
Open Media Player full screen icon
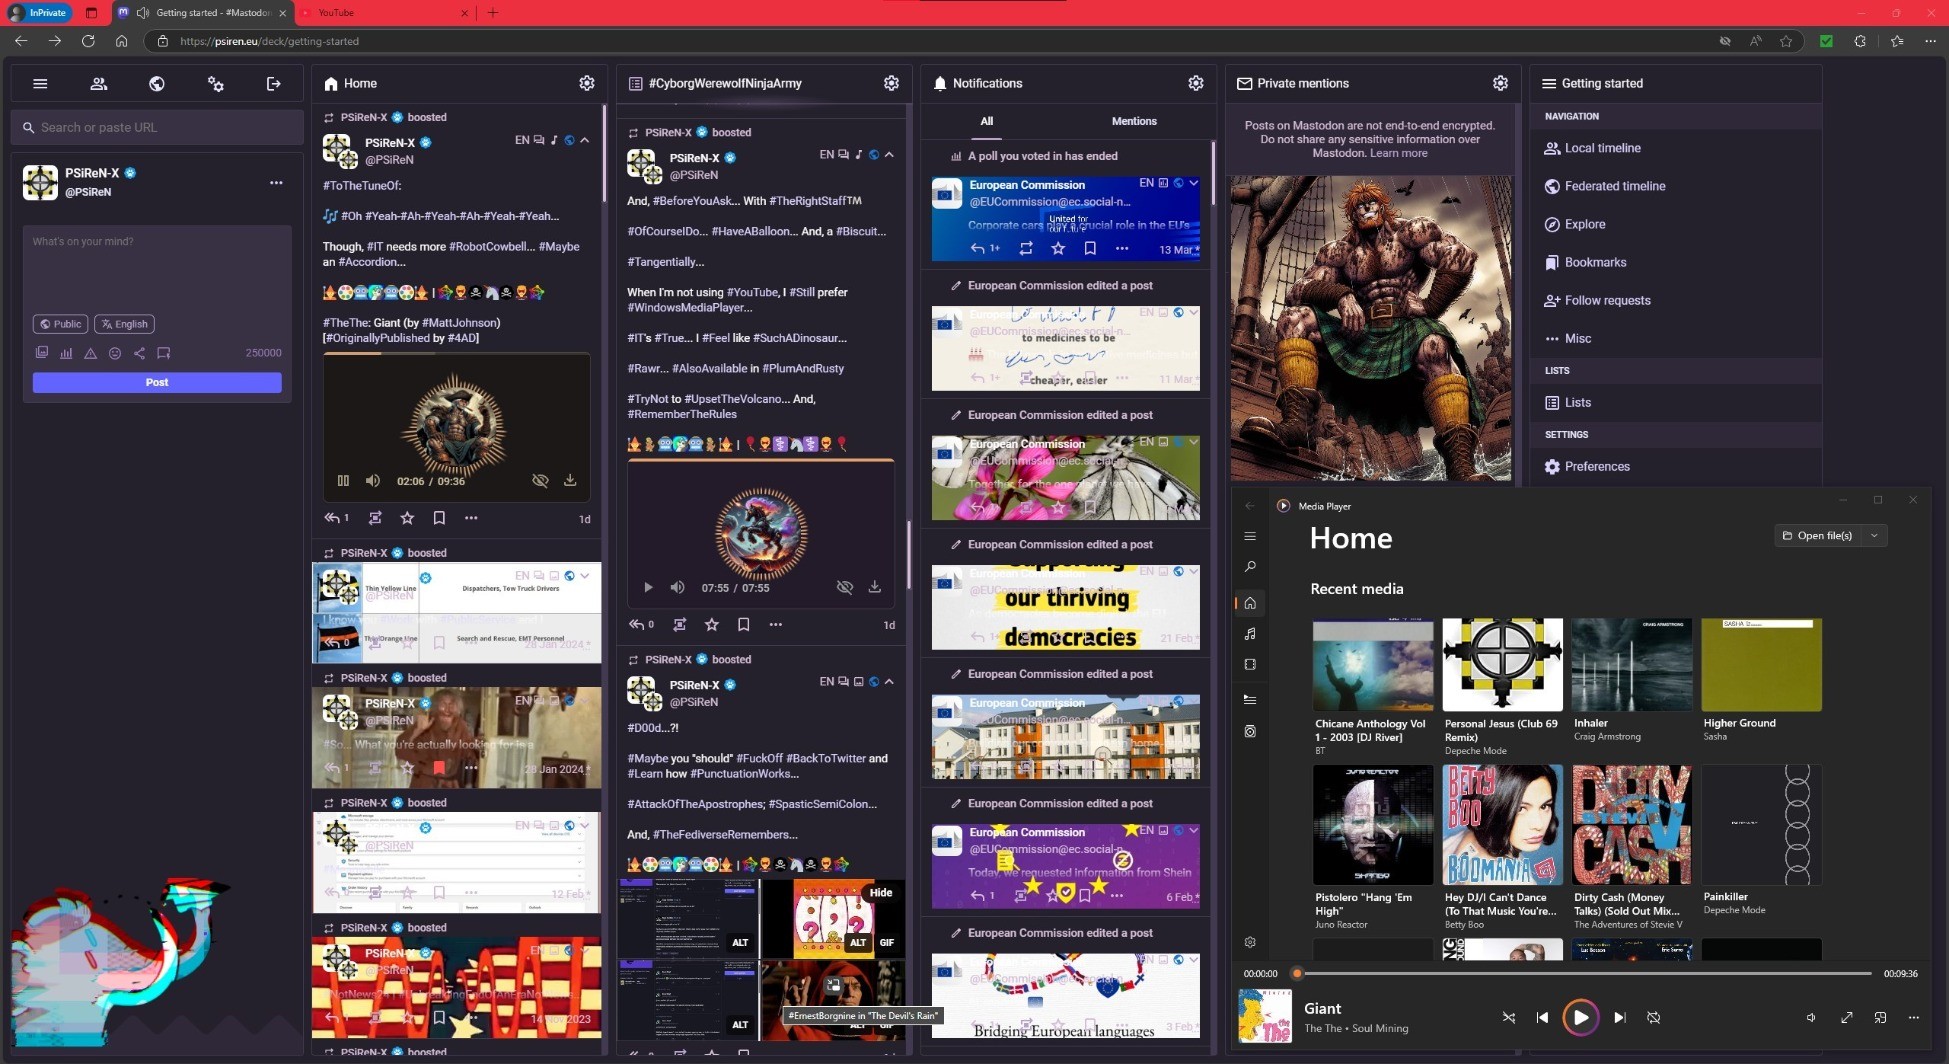(x=1847, y=1017)
